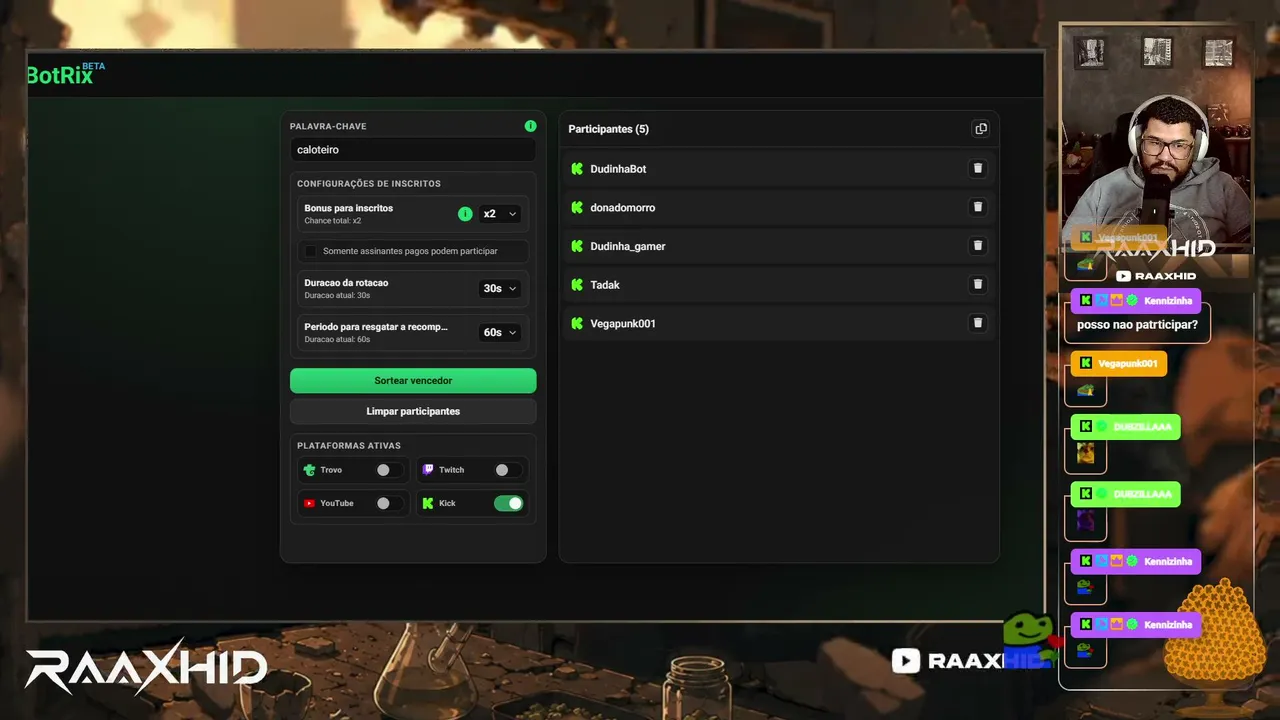The height and width of the screenshot is (720, 1280).
Task: Remove Tadak with the trash icon
Action: (x=978, y=284)
